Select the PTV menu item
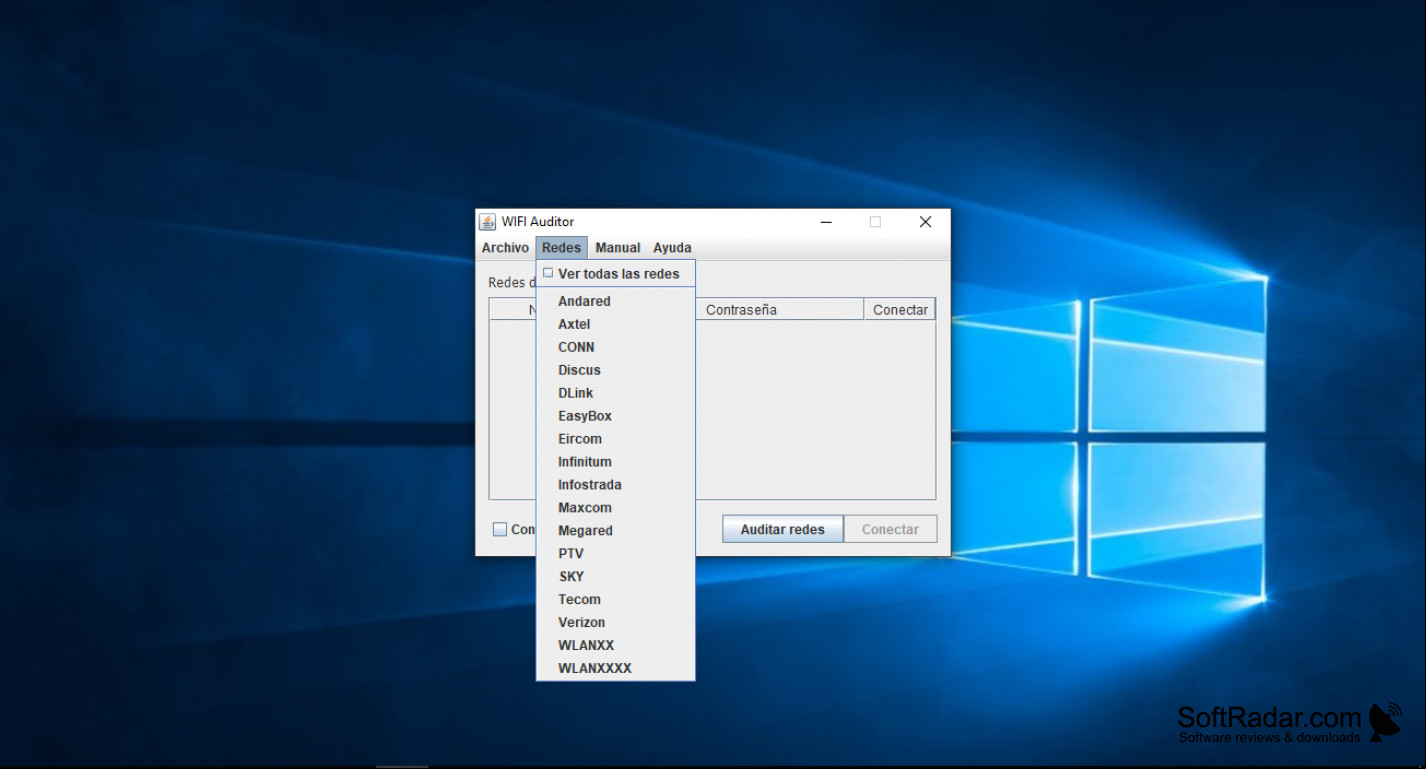 (x=615, y=554)
